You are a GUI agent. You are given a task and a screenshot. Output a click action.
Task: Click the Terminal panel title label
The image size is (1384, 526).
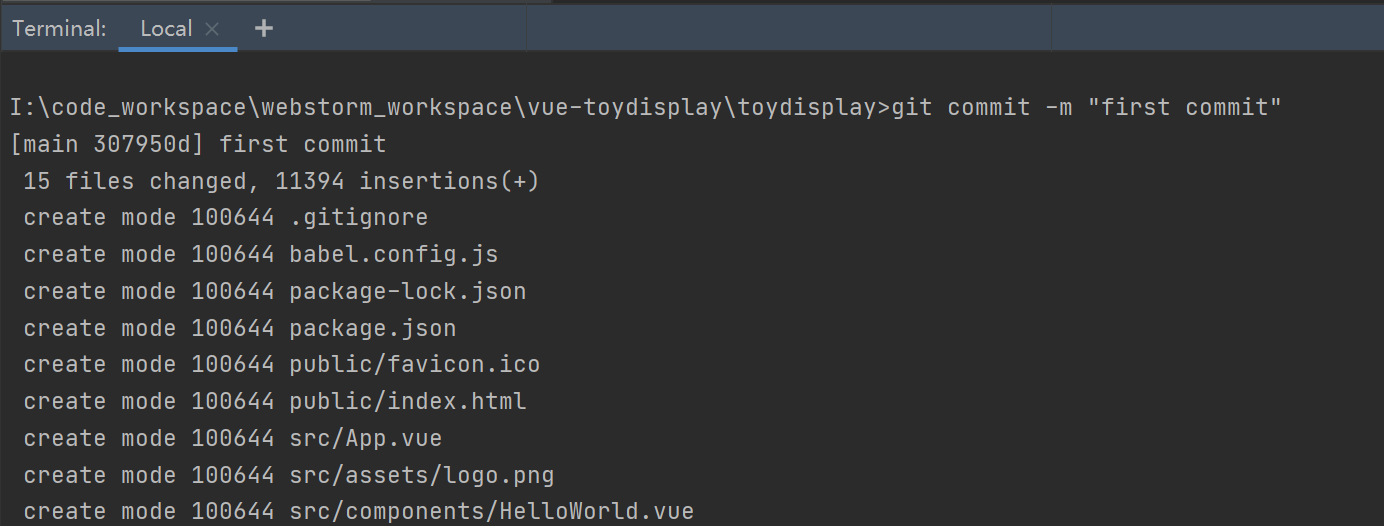point(59,29)
